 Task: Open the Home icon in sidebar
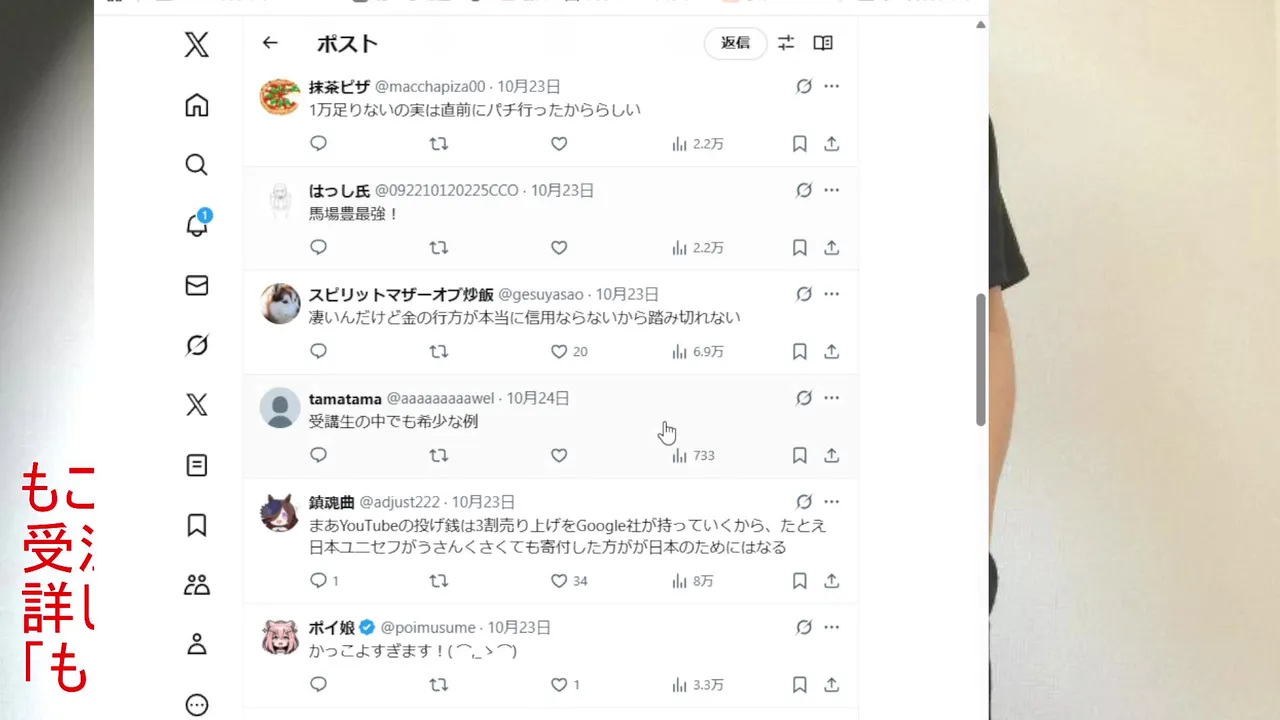click(x=197, y=106)
